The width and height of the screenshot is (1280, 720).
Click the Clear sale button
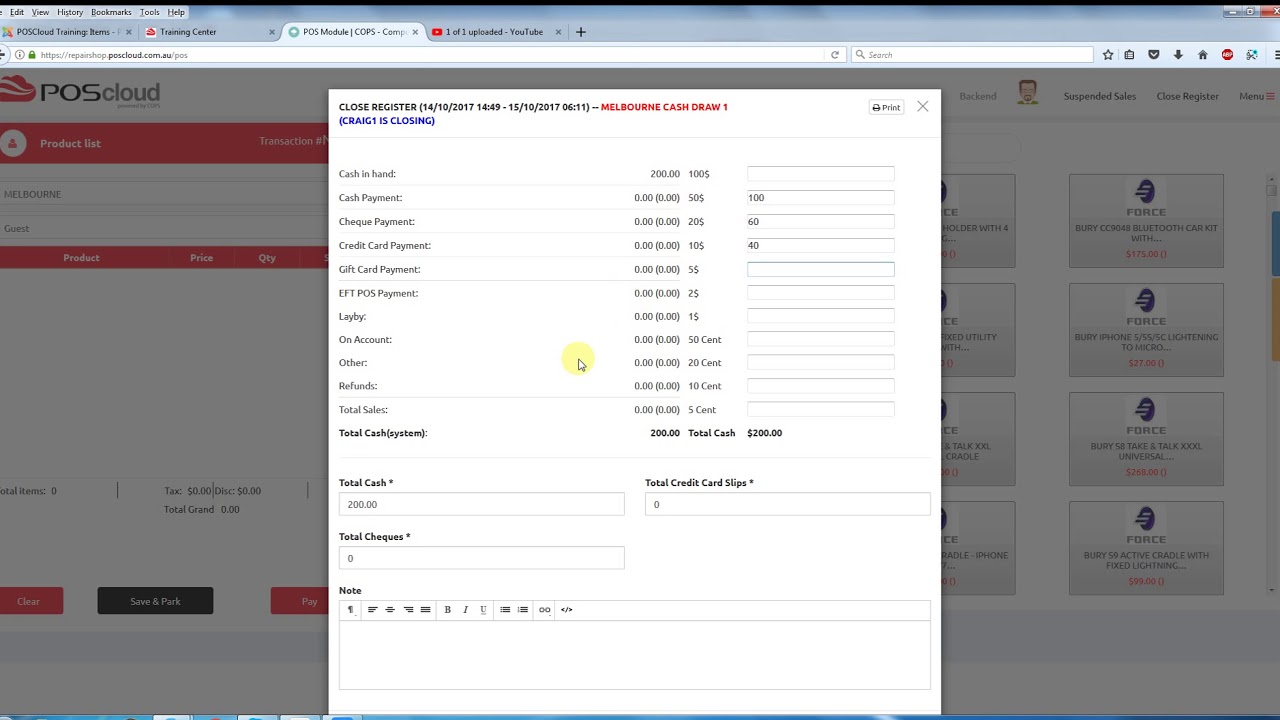click(29, 601)
